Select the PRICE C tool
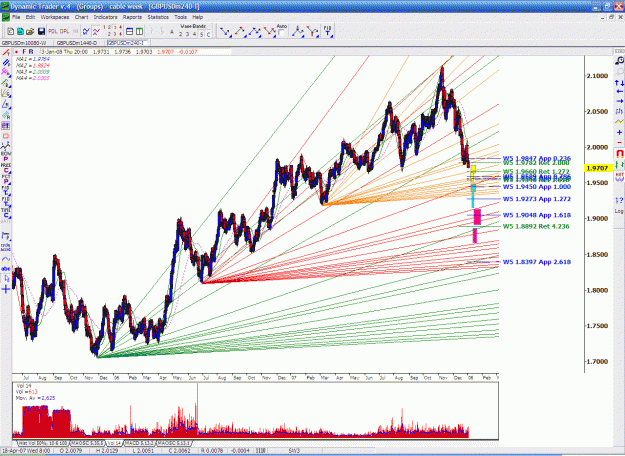This screenshot has width=625, height=456. click(x=6, y=167)
